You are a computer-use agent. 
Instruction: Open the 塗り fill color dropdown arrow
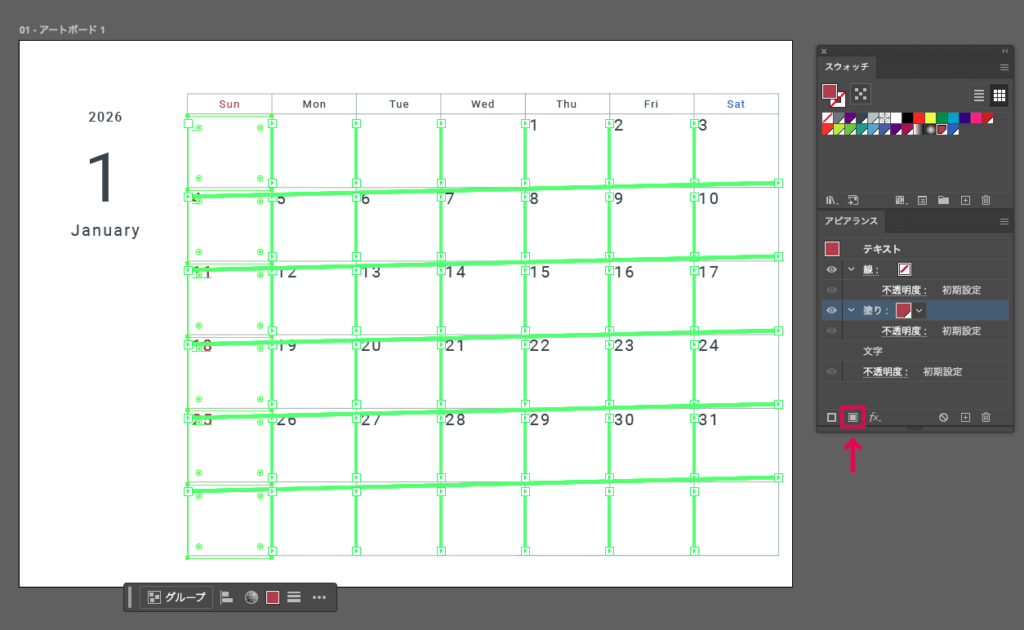point(920,310)
